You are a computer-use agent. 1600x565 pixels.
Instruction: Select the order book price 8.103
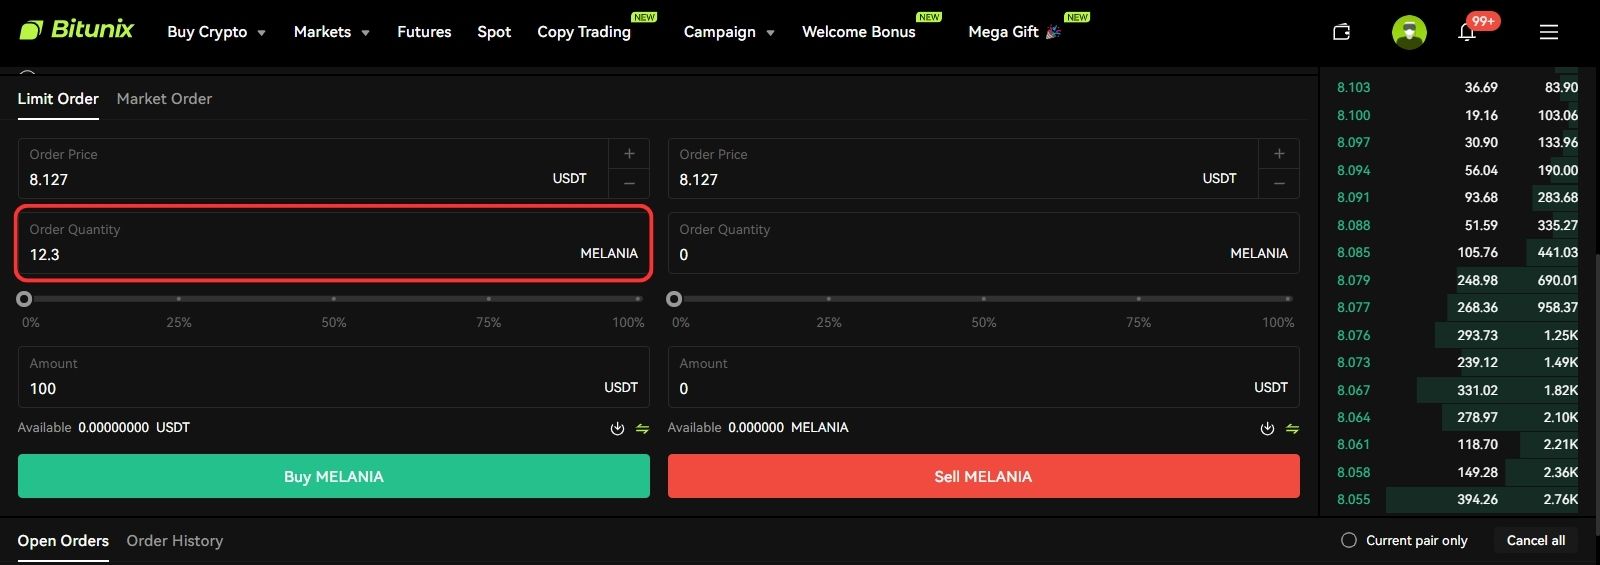[x=1354, y=88]
